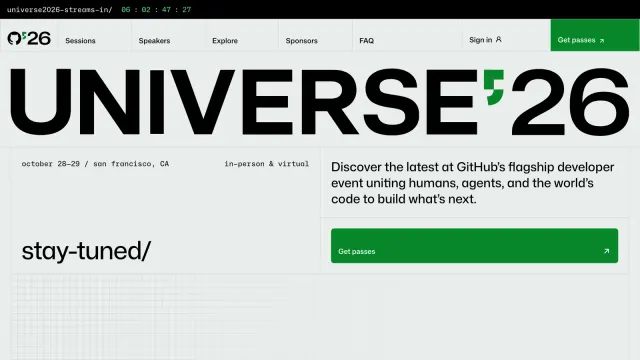Click the countdown timer 06 : 02 : 47 : 27
This screenshot has height=360, width=640.
pos(156,9)
